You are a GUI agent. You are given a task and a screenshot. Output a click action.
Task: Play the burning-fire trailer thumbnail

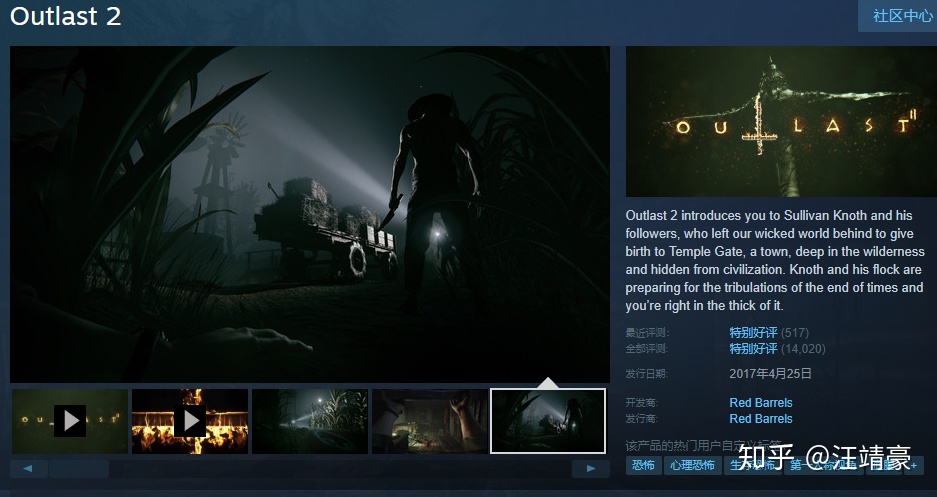(190, 421)
